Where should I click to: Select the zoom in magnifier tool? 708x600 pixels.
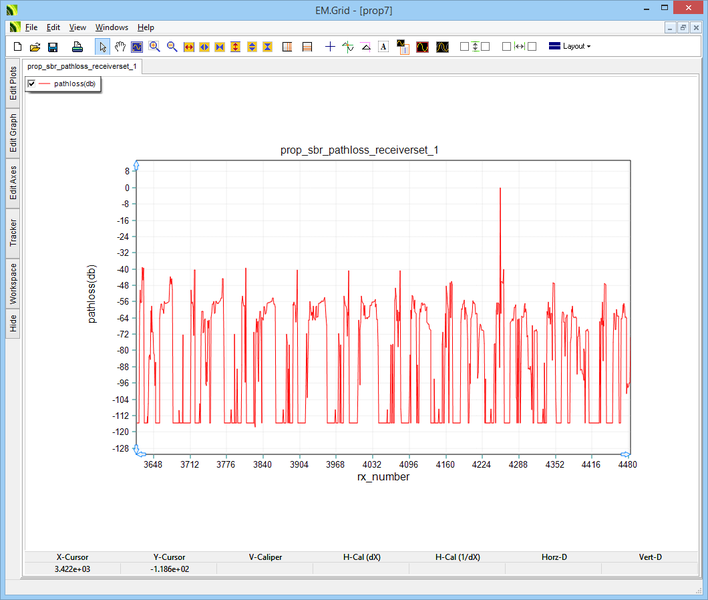click(x=155, y=46)
